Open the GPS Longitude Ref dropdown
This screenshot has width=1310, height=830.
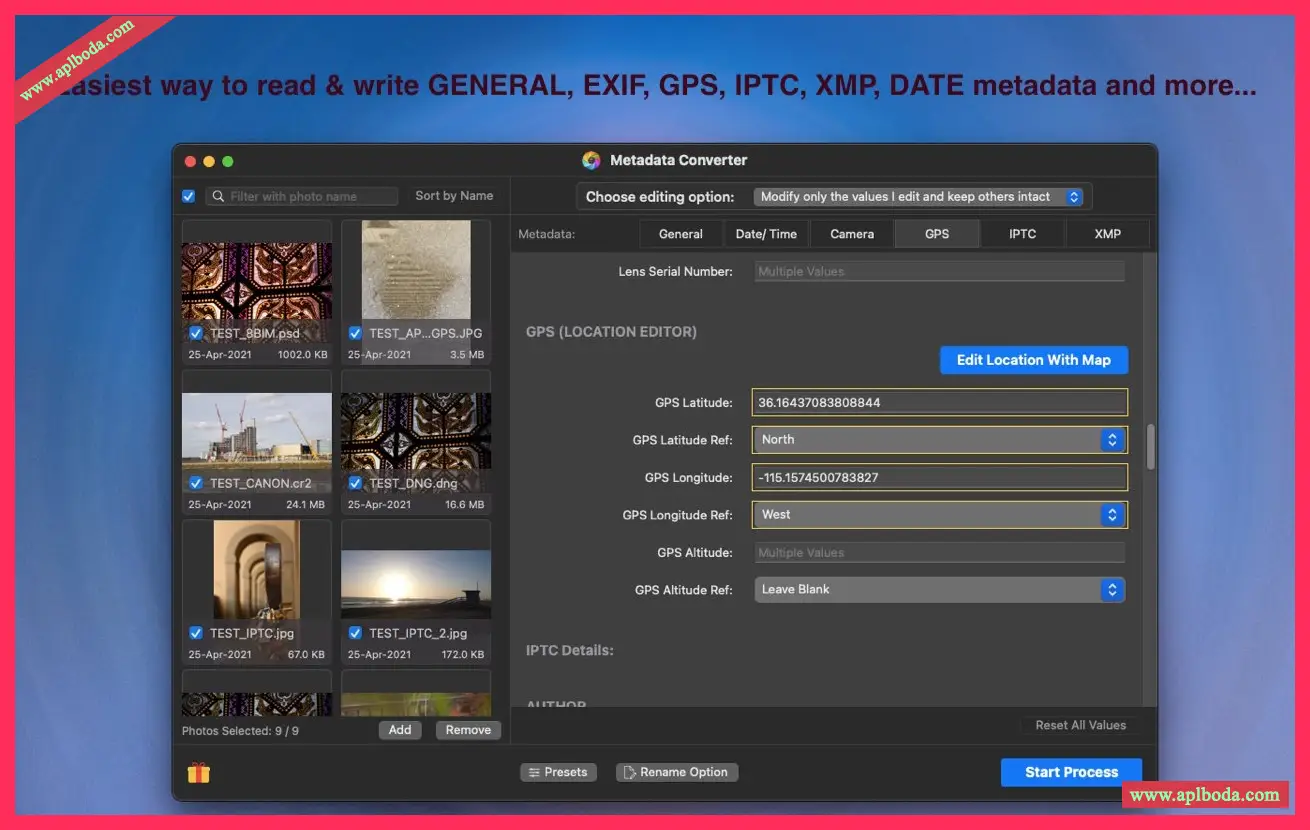coord(939,515)
